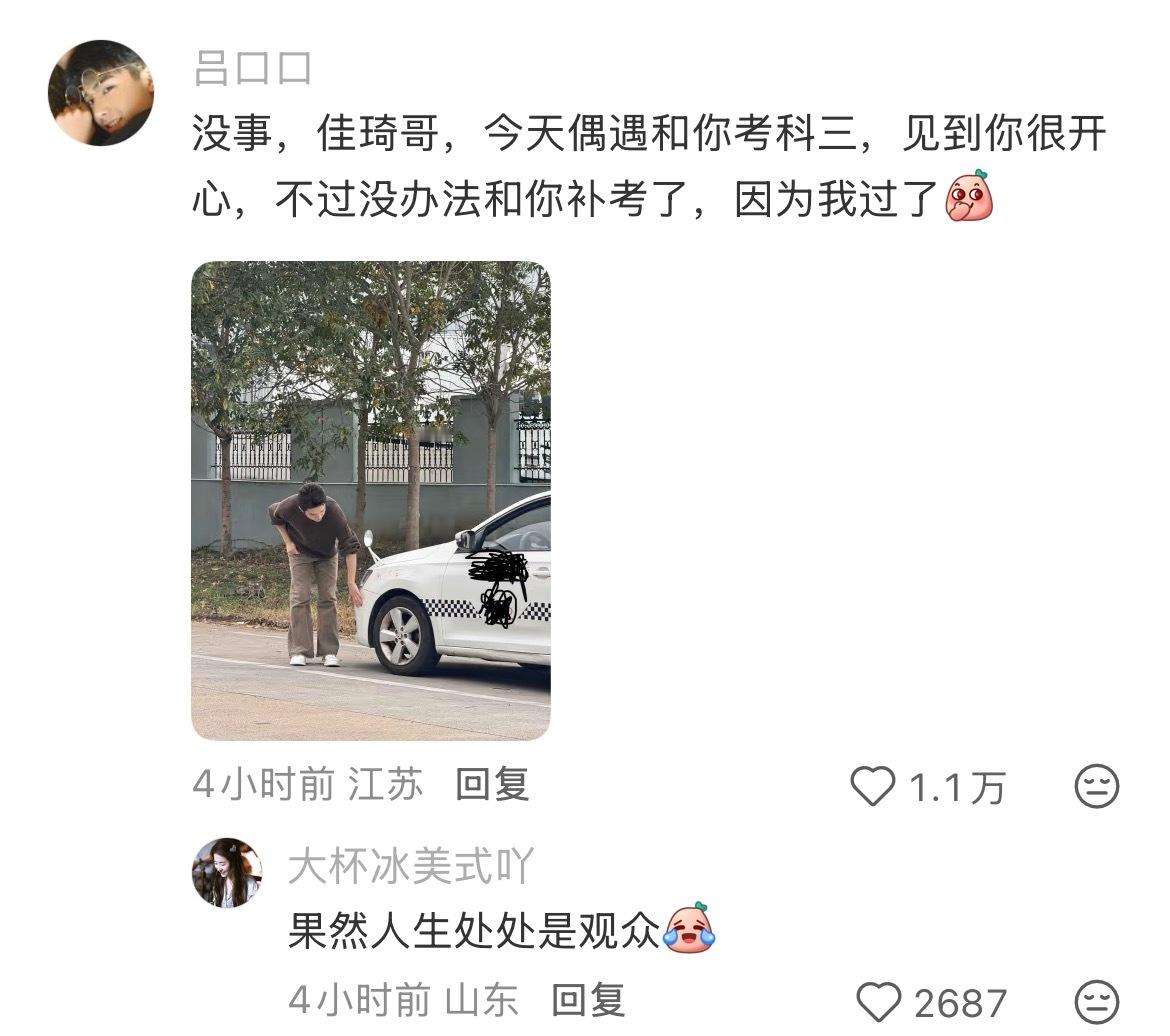Open profile via username 大杯冰美式吖
The height and width of the screenshot is (1036, 1170).
coord(411,867)
